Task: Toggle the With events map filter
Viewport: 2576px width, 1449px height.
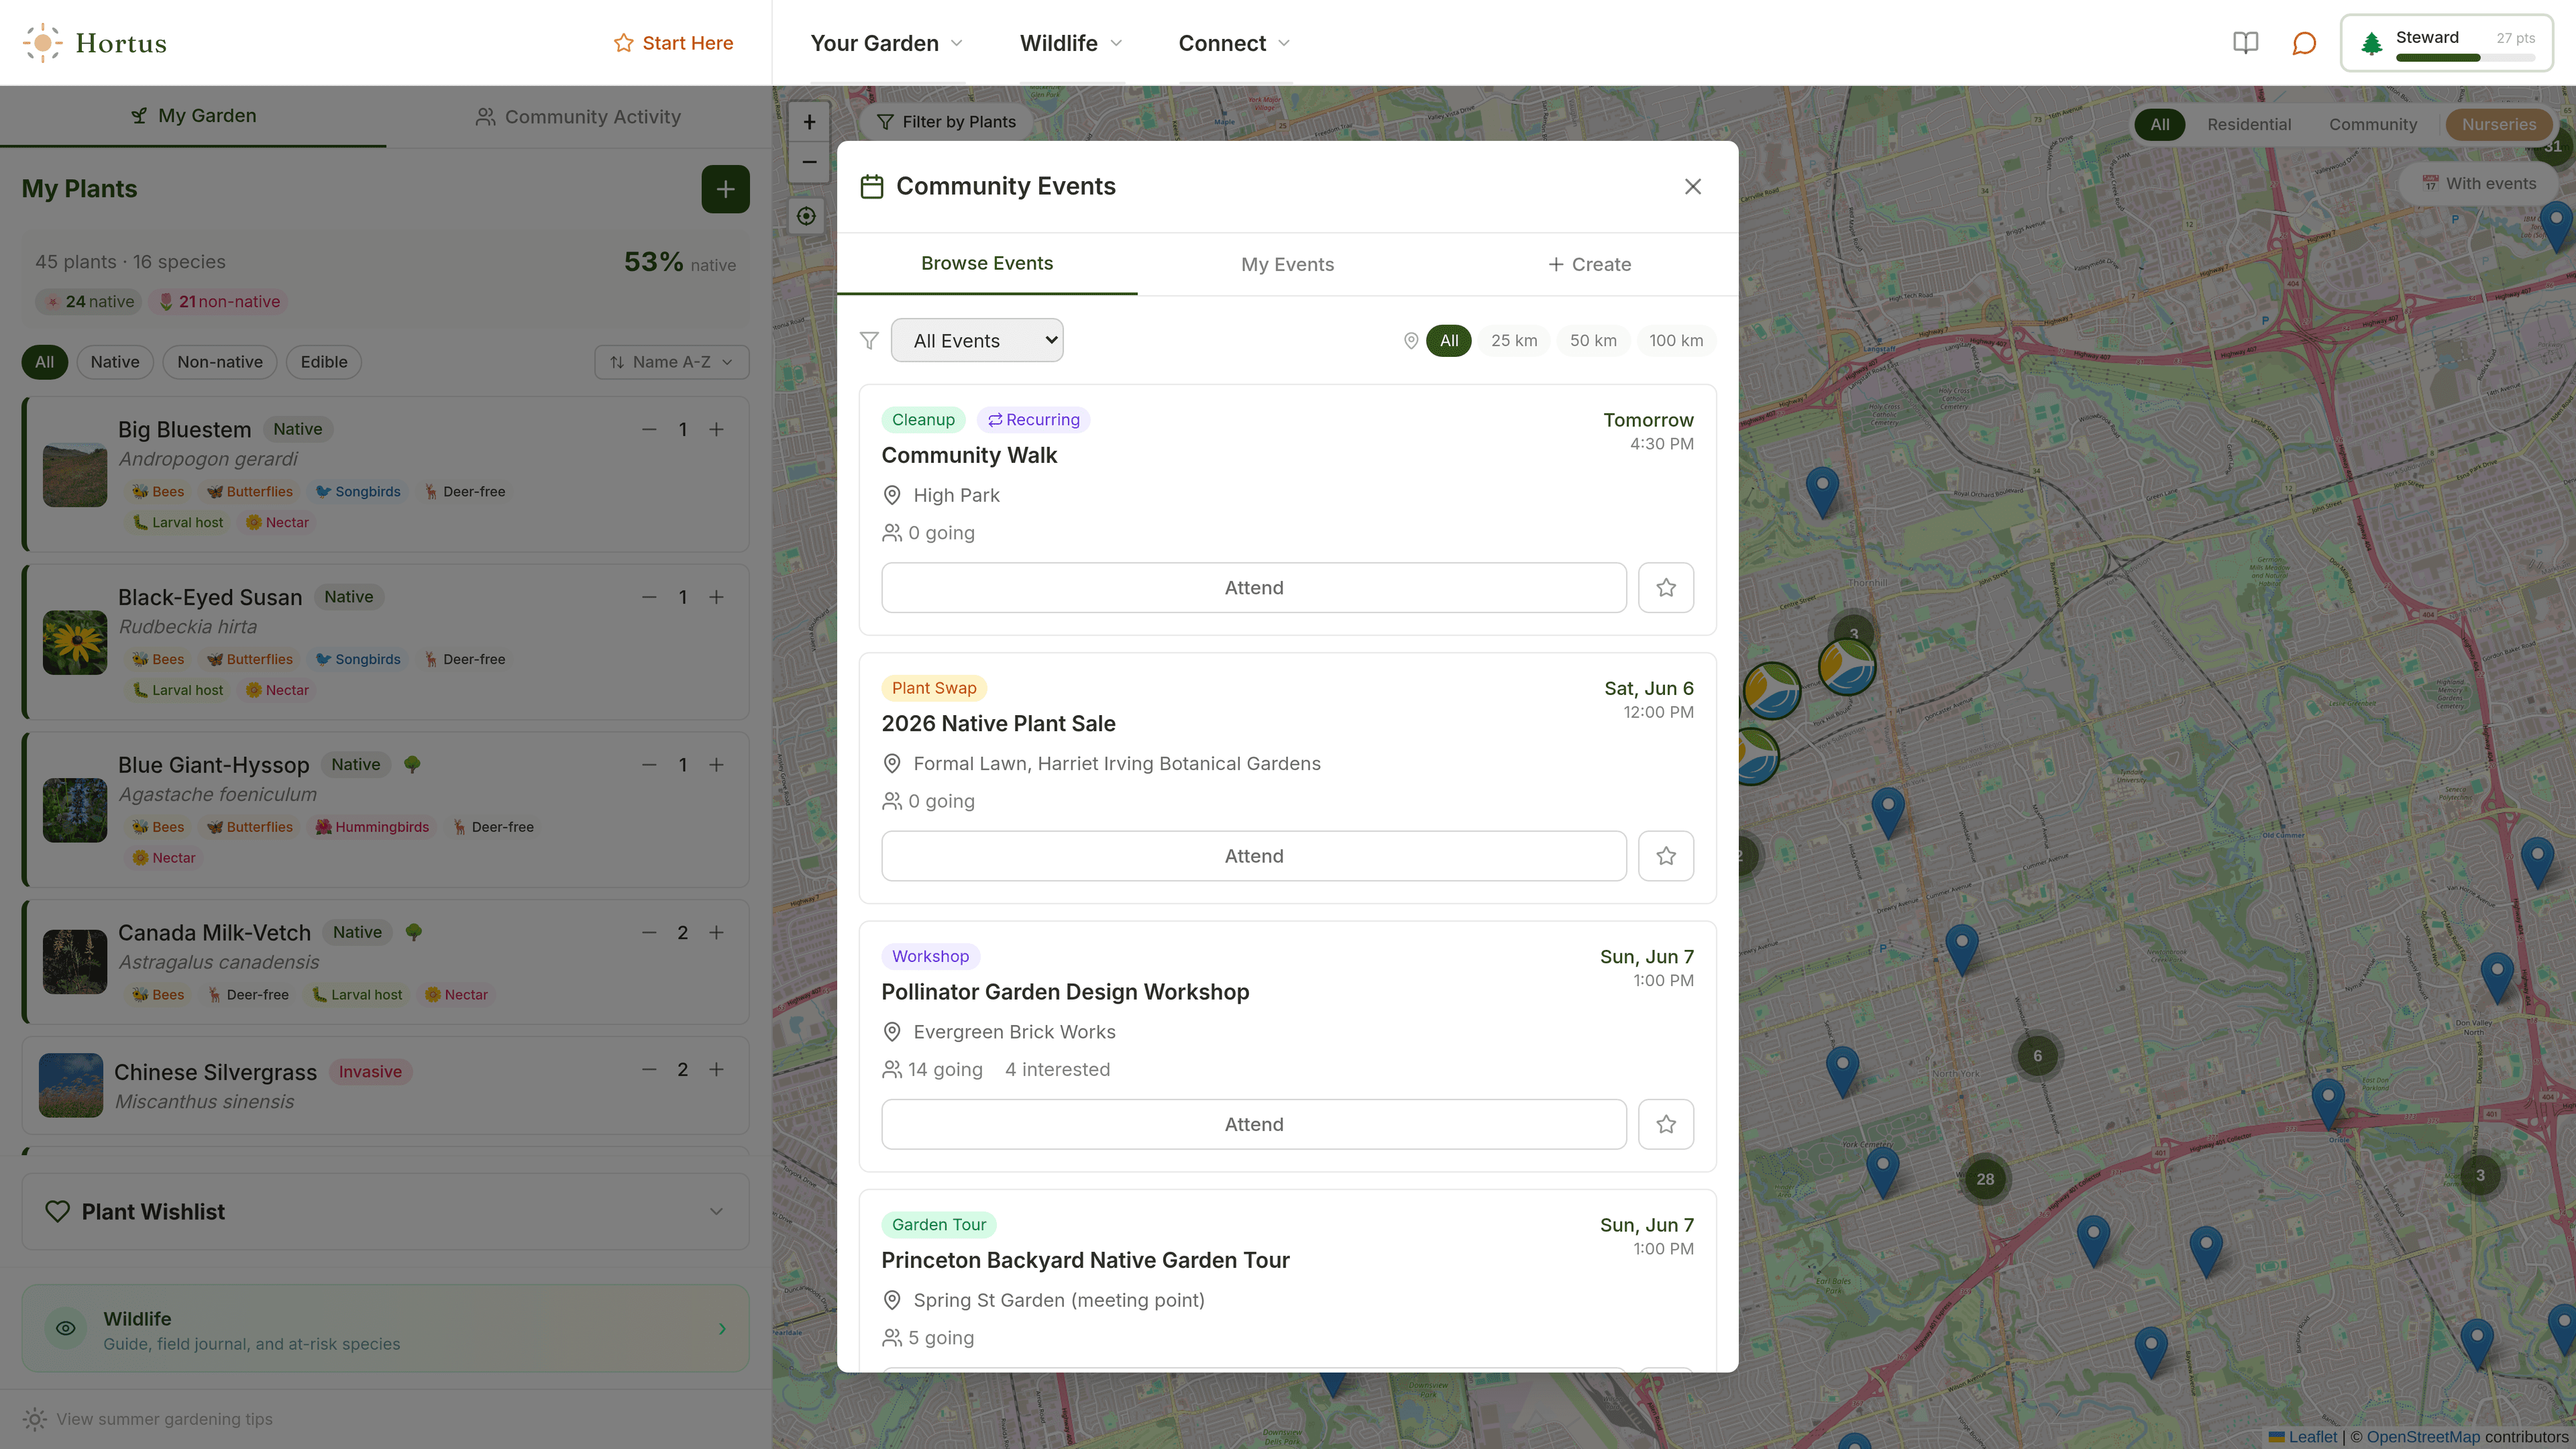Action: pos(2478,183)
